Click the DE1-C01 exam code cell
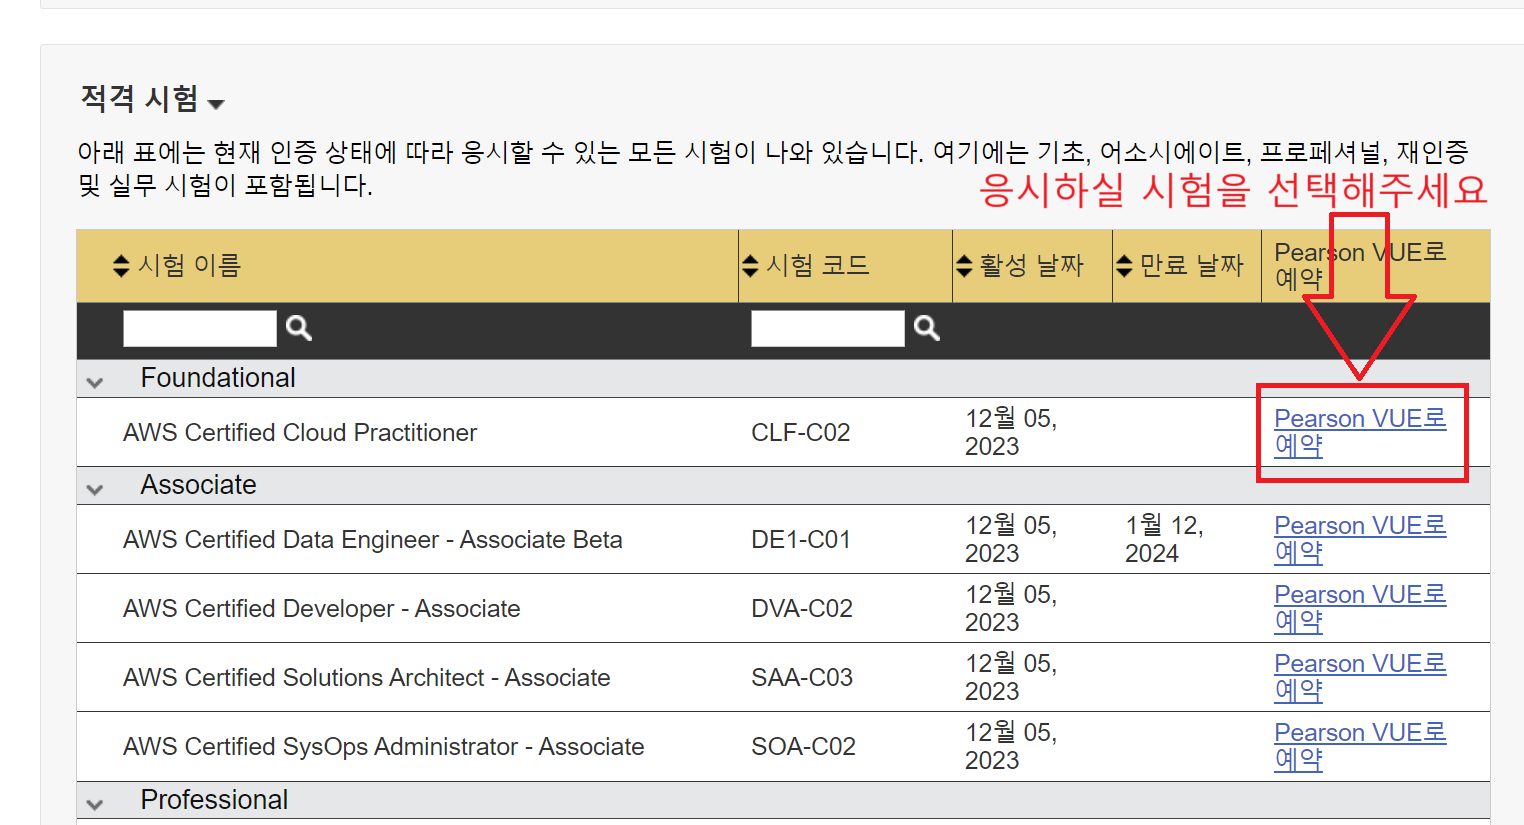The height and width of the screenshot is (825, 1524). 801,539
